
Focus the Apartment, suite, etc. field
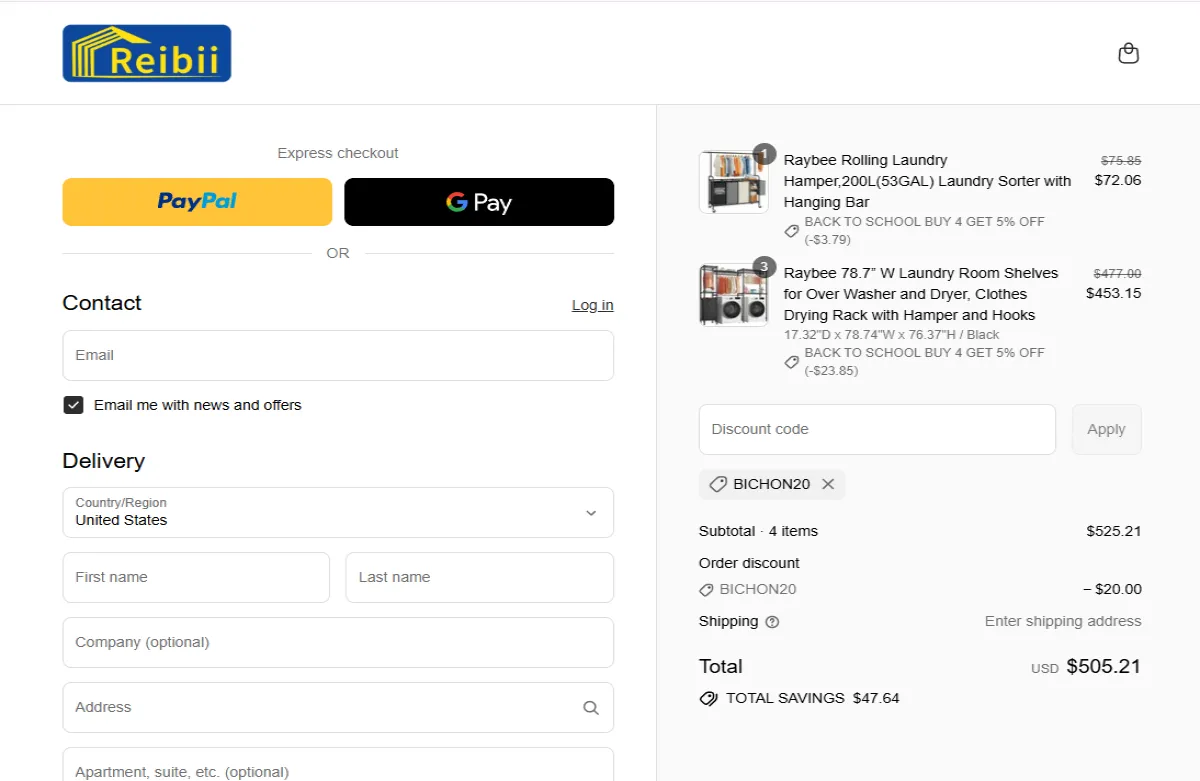point(338,768)
